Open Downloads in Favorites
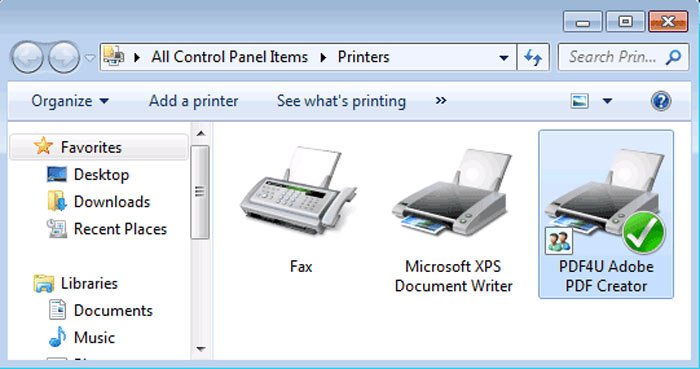The image size is (700, 369). tap(112, 202)
